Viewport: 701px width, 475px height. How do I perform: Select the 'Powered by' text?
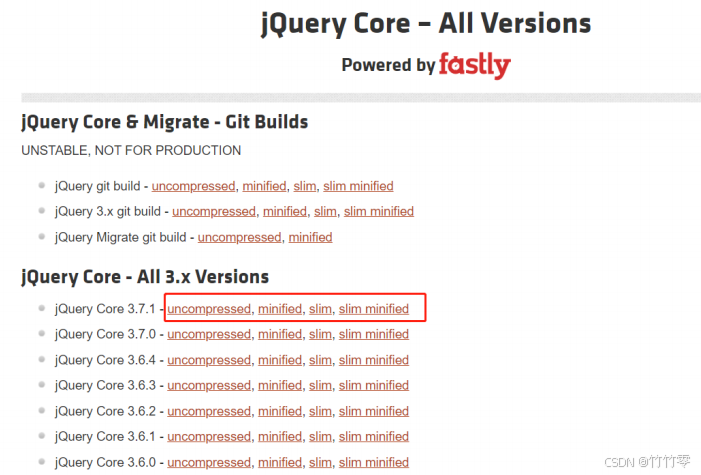(388, 65)
